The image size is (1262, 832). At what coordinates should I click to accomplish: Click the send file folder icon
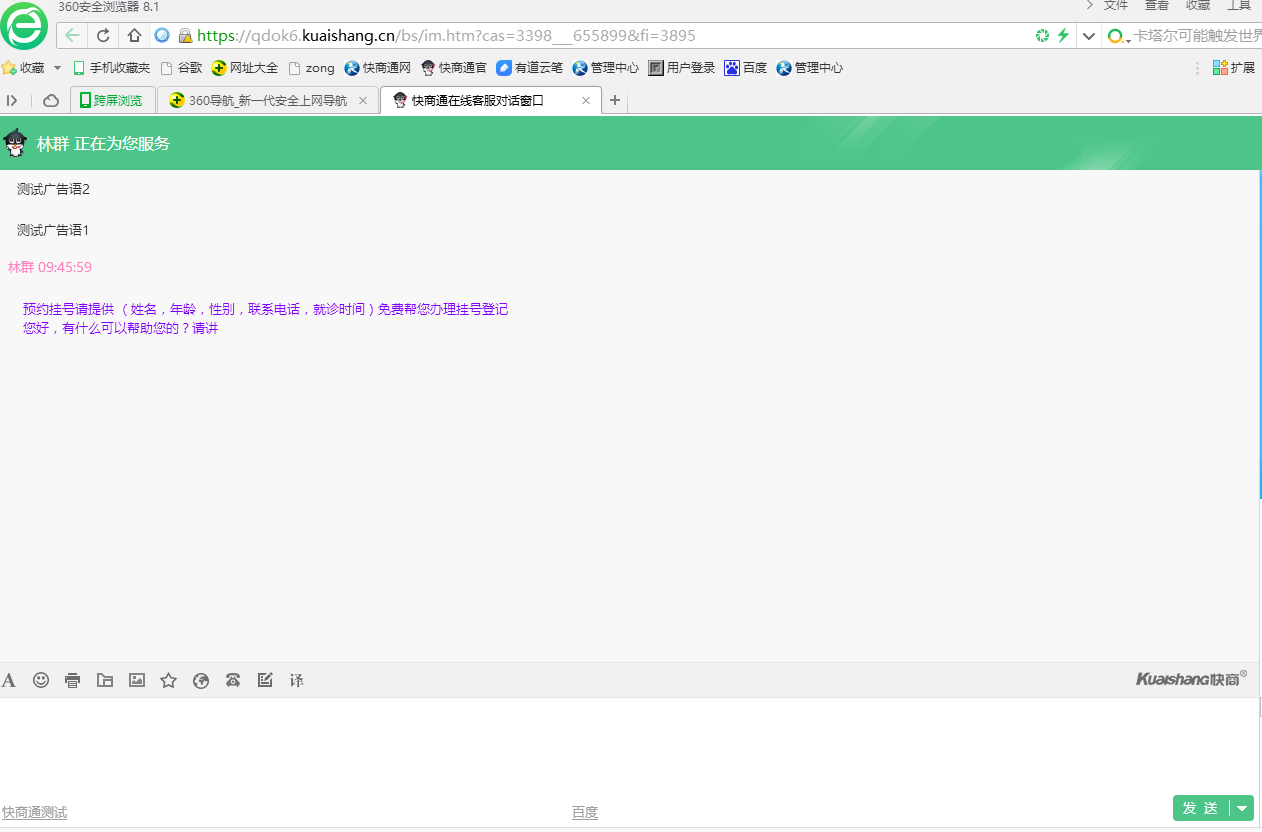(x=105, y=680)
